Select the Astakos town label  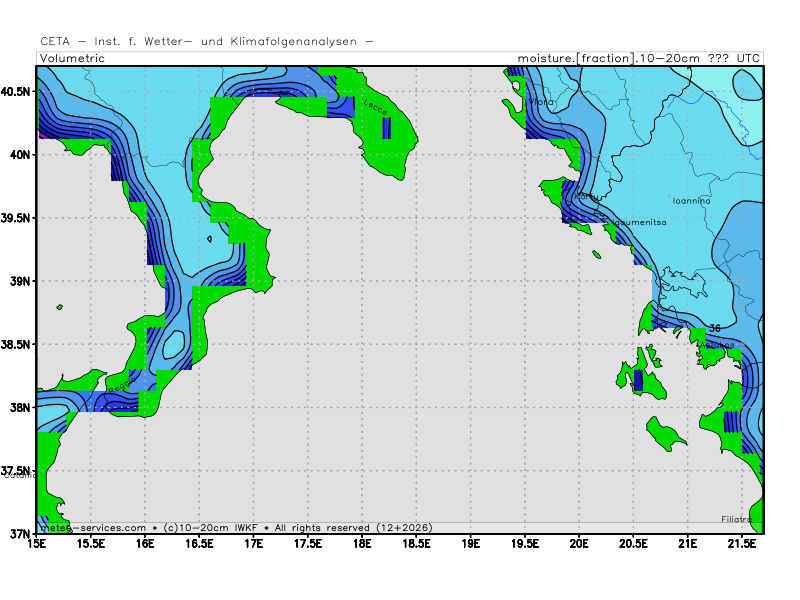715,344
